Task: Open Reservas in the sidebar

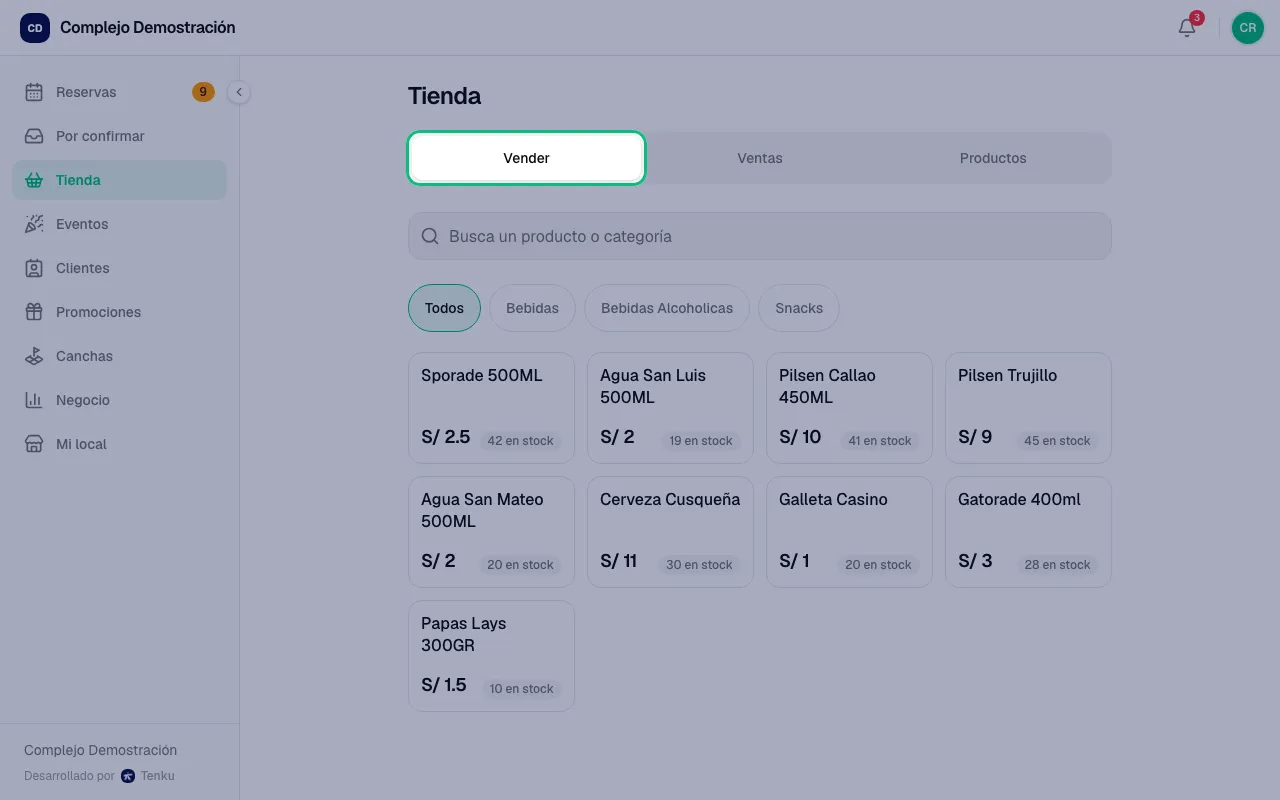Action: click(x=120, y=92)
